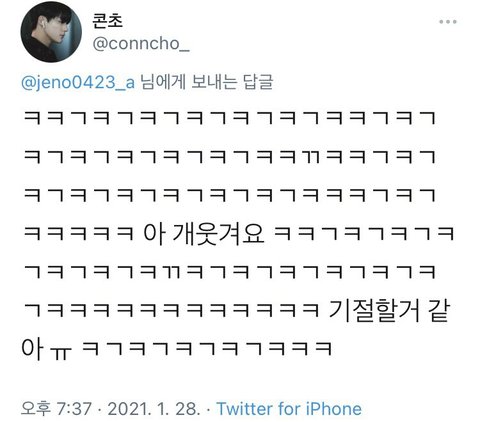Screen dimensions: 480x422
Task: Click the ㄲ character in the second text line
Action: 311,157
